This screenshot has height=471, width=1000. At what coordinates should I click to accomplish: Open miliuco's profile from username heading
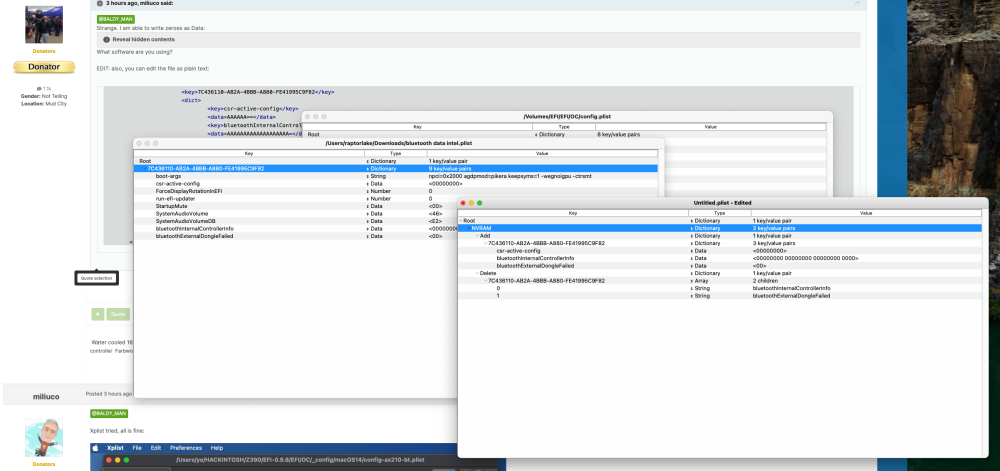pos(46,396)
